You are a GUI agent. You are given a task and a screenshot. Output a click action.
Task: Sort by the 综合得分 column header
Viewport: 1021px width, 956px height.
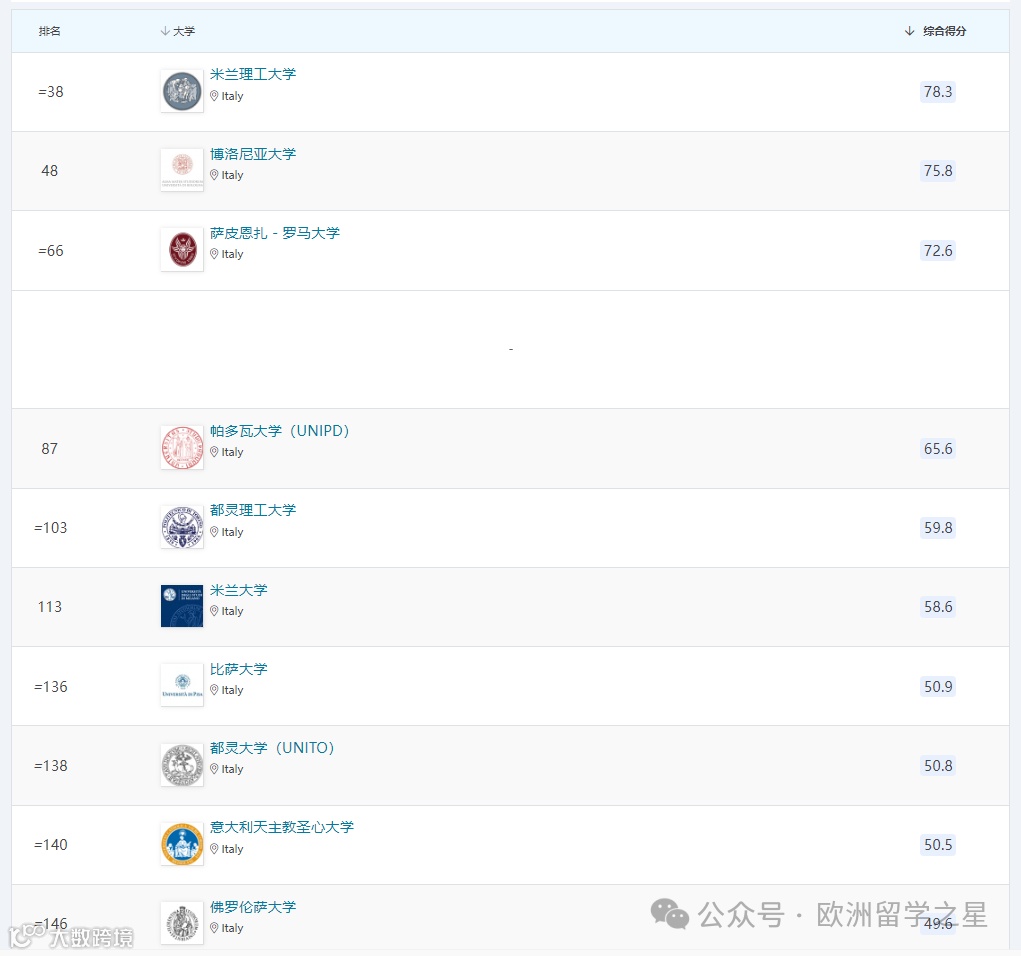point(936,31)
